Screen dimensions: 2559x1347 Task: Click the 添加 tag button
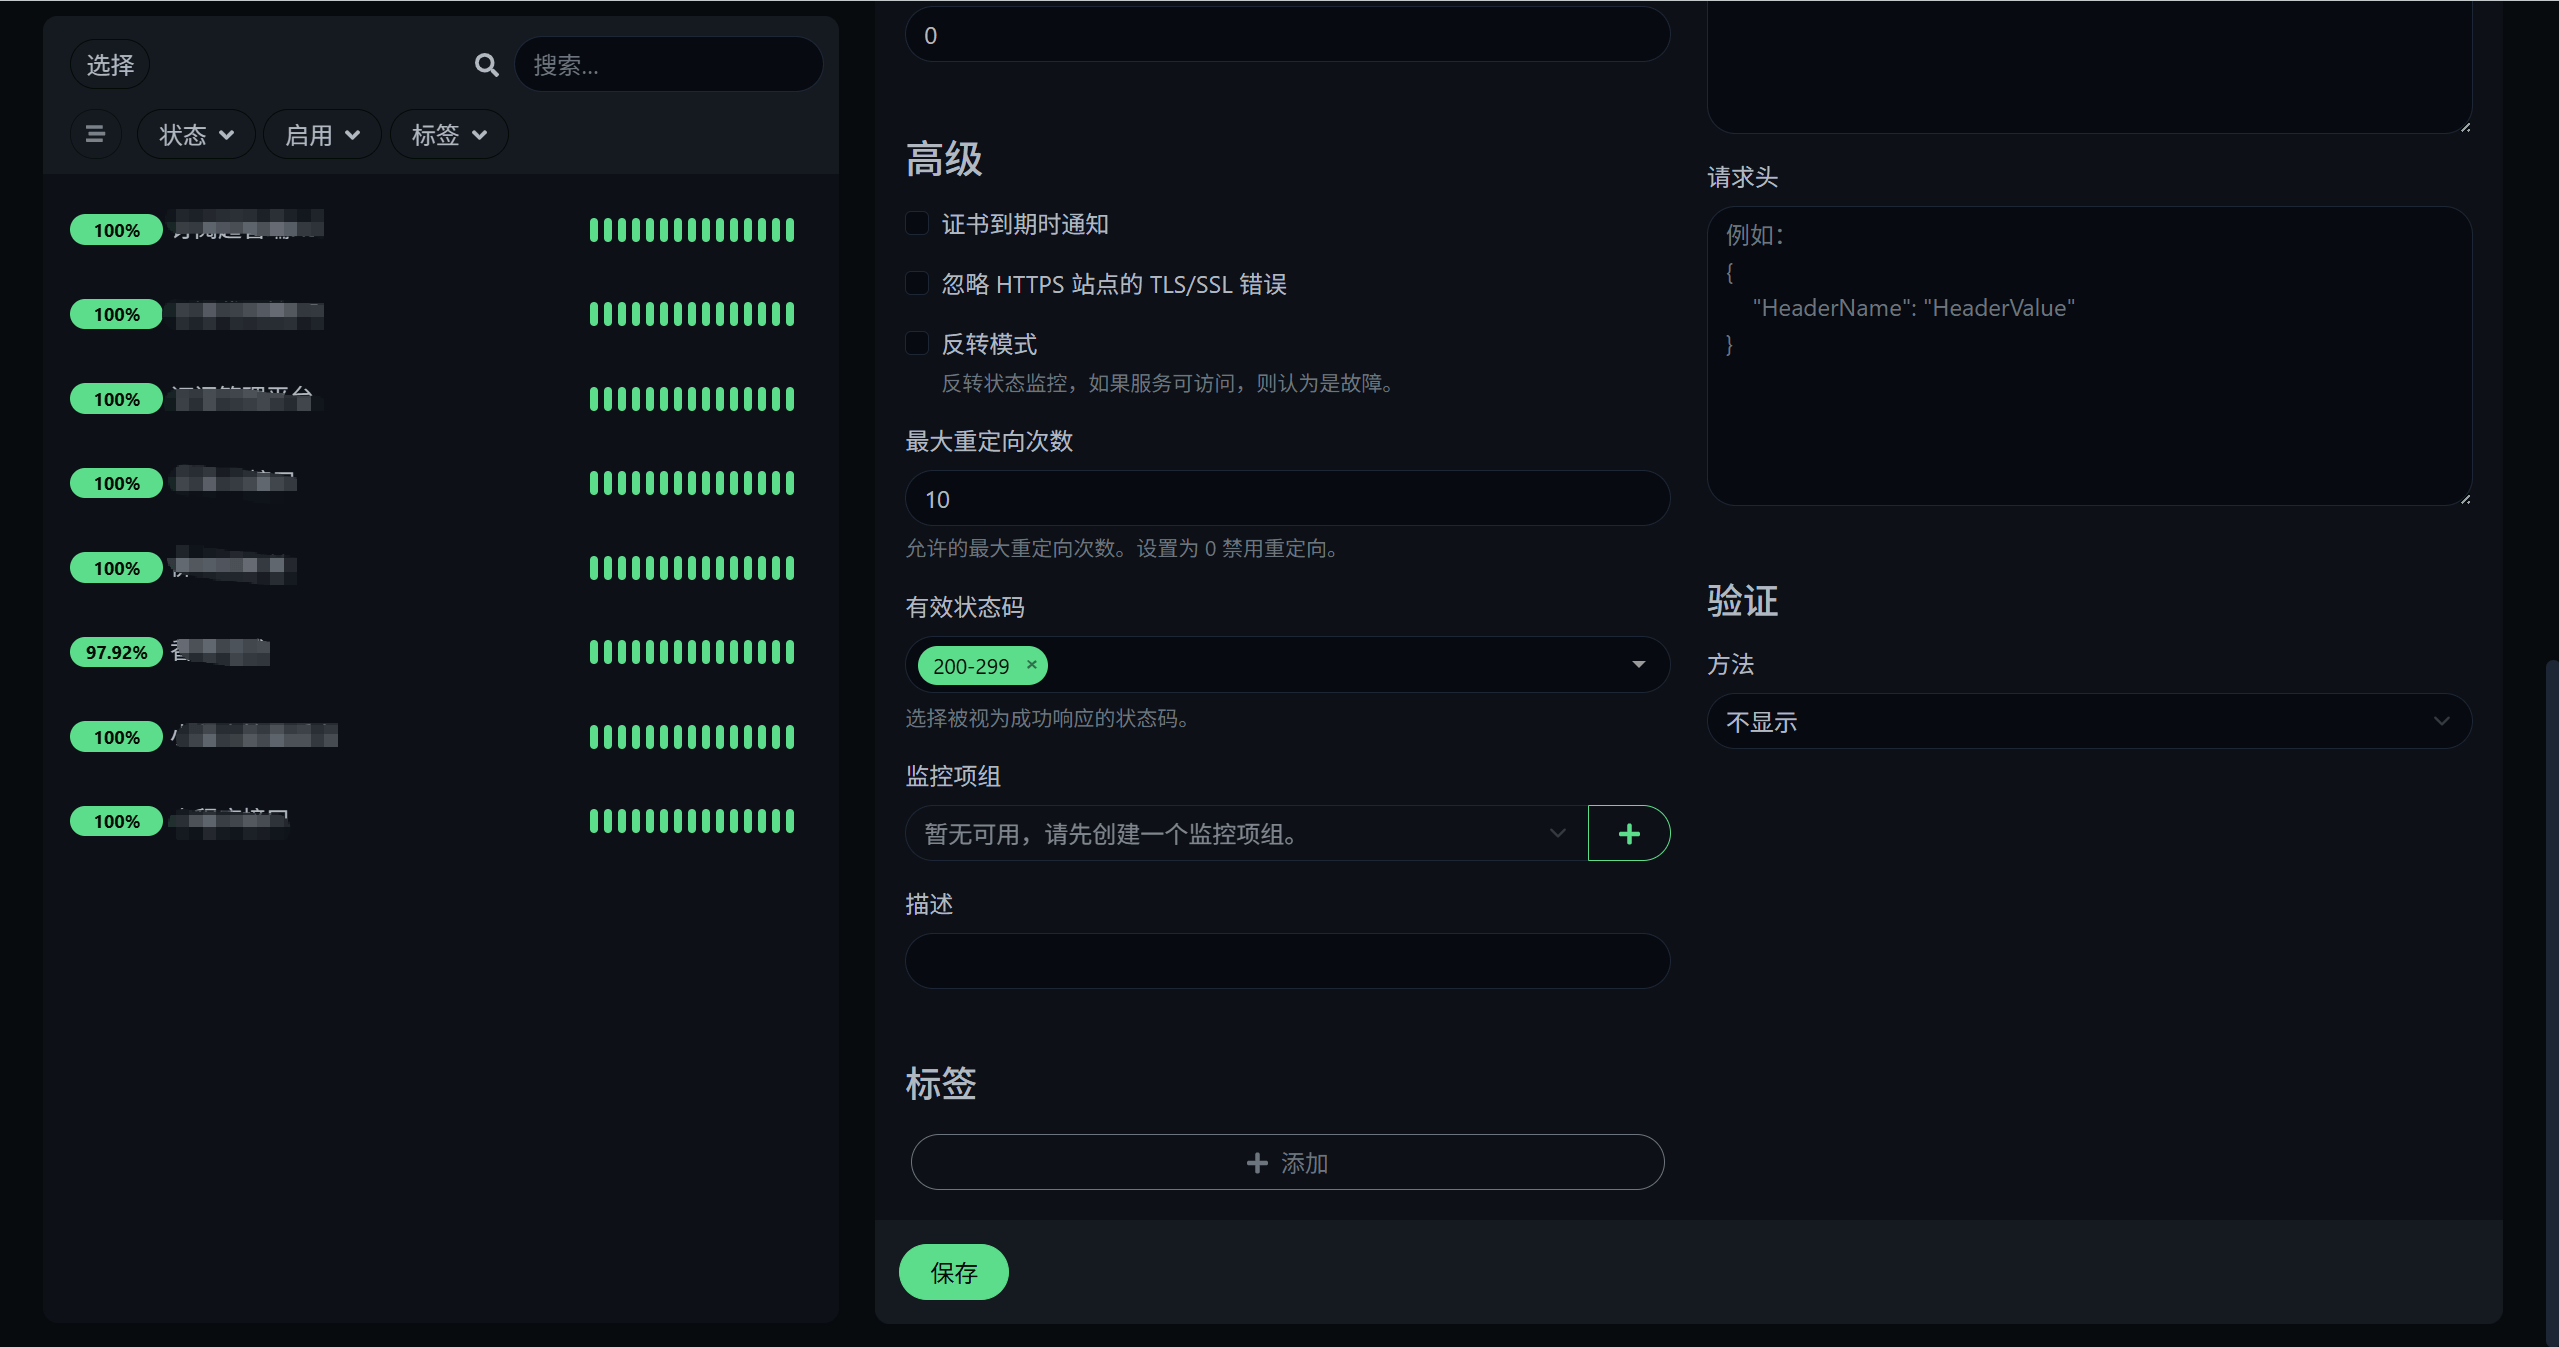pyautogui.click(x=1287, y=1162)
